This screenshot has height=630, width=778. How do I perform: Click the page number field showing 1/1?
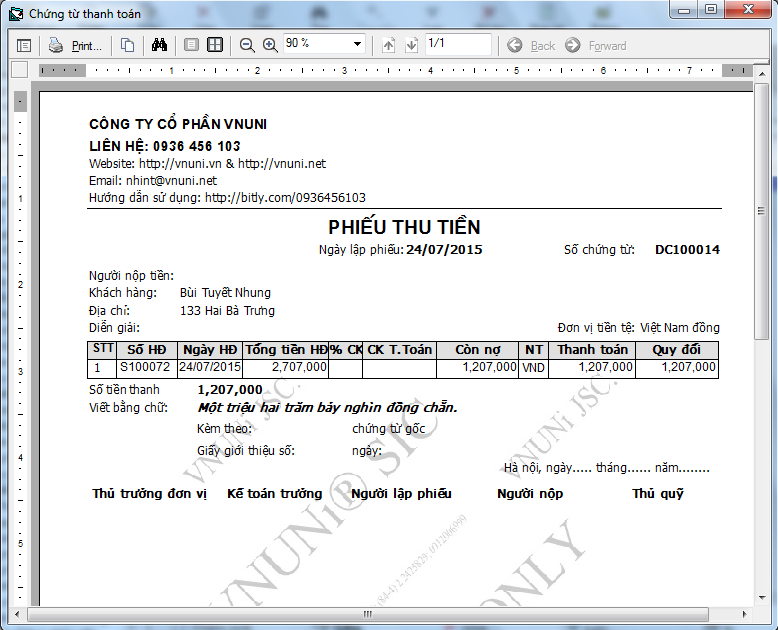(457, 44)
